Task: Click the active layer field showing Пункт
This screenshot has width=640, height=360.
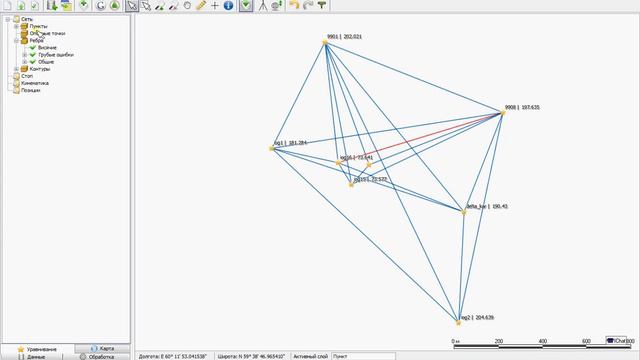Action: [363, 356]
